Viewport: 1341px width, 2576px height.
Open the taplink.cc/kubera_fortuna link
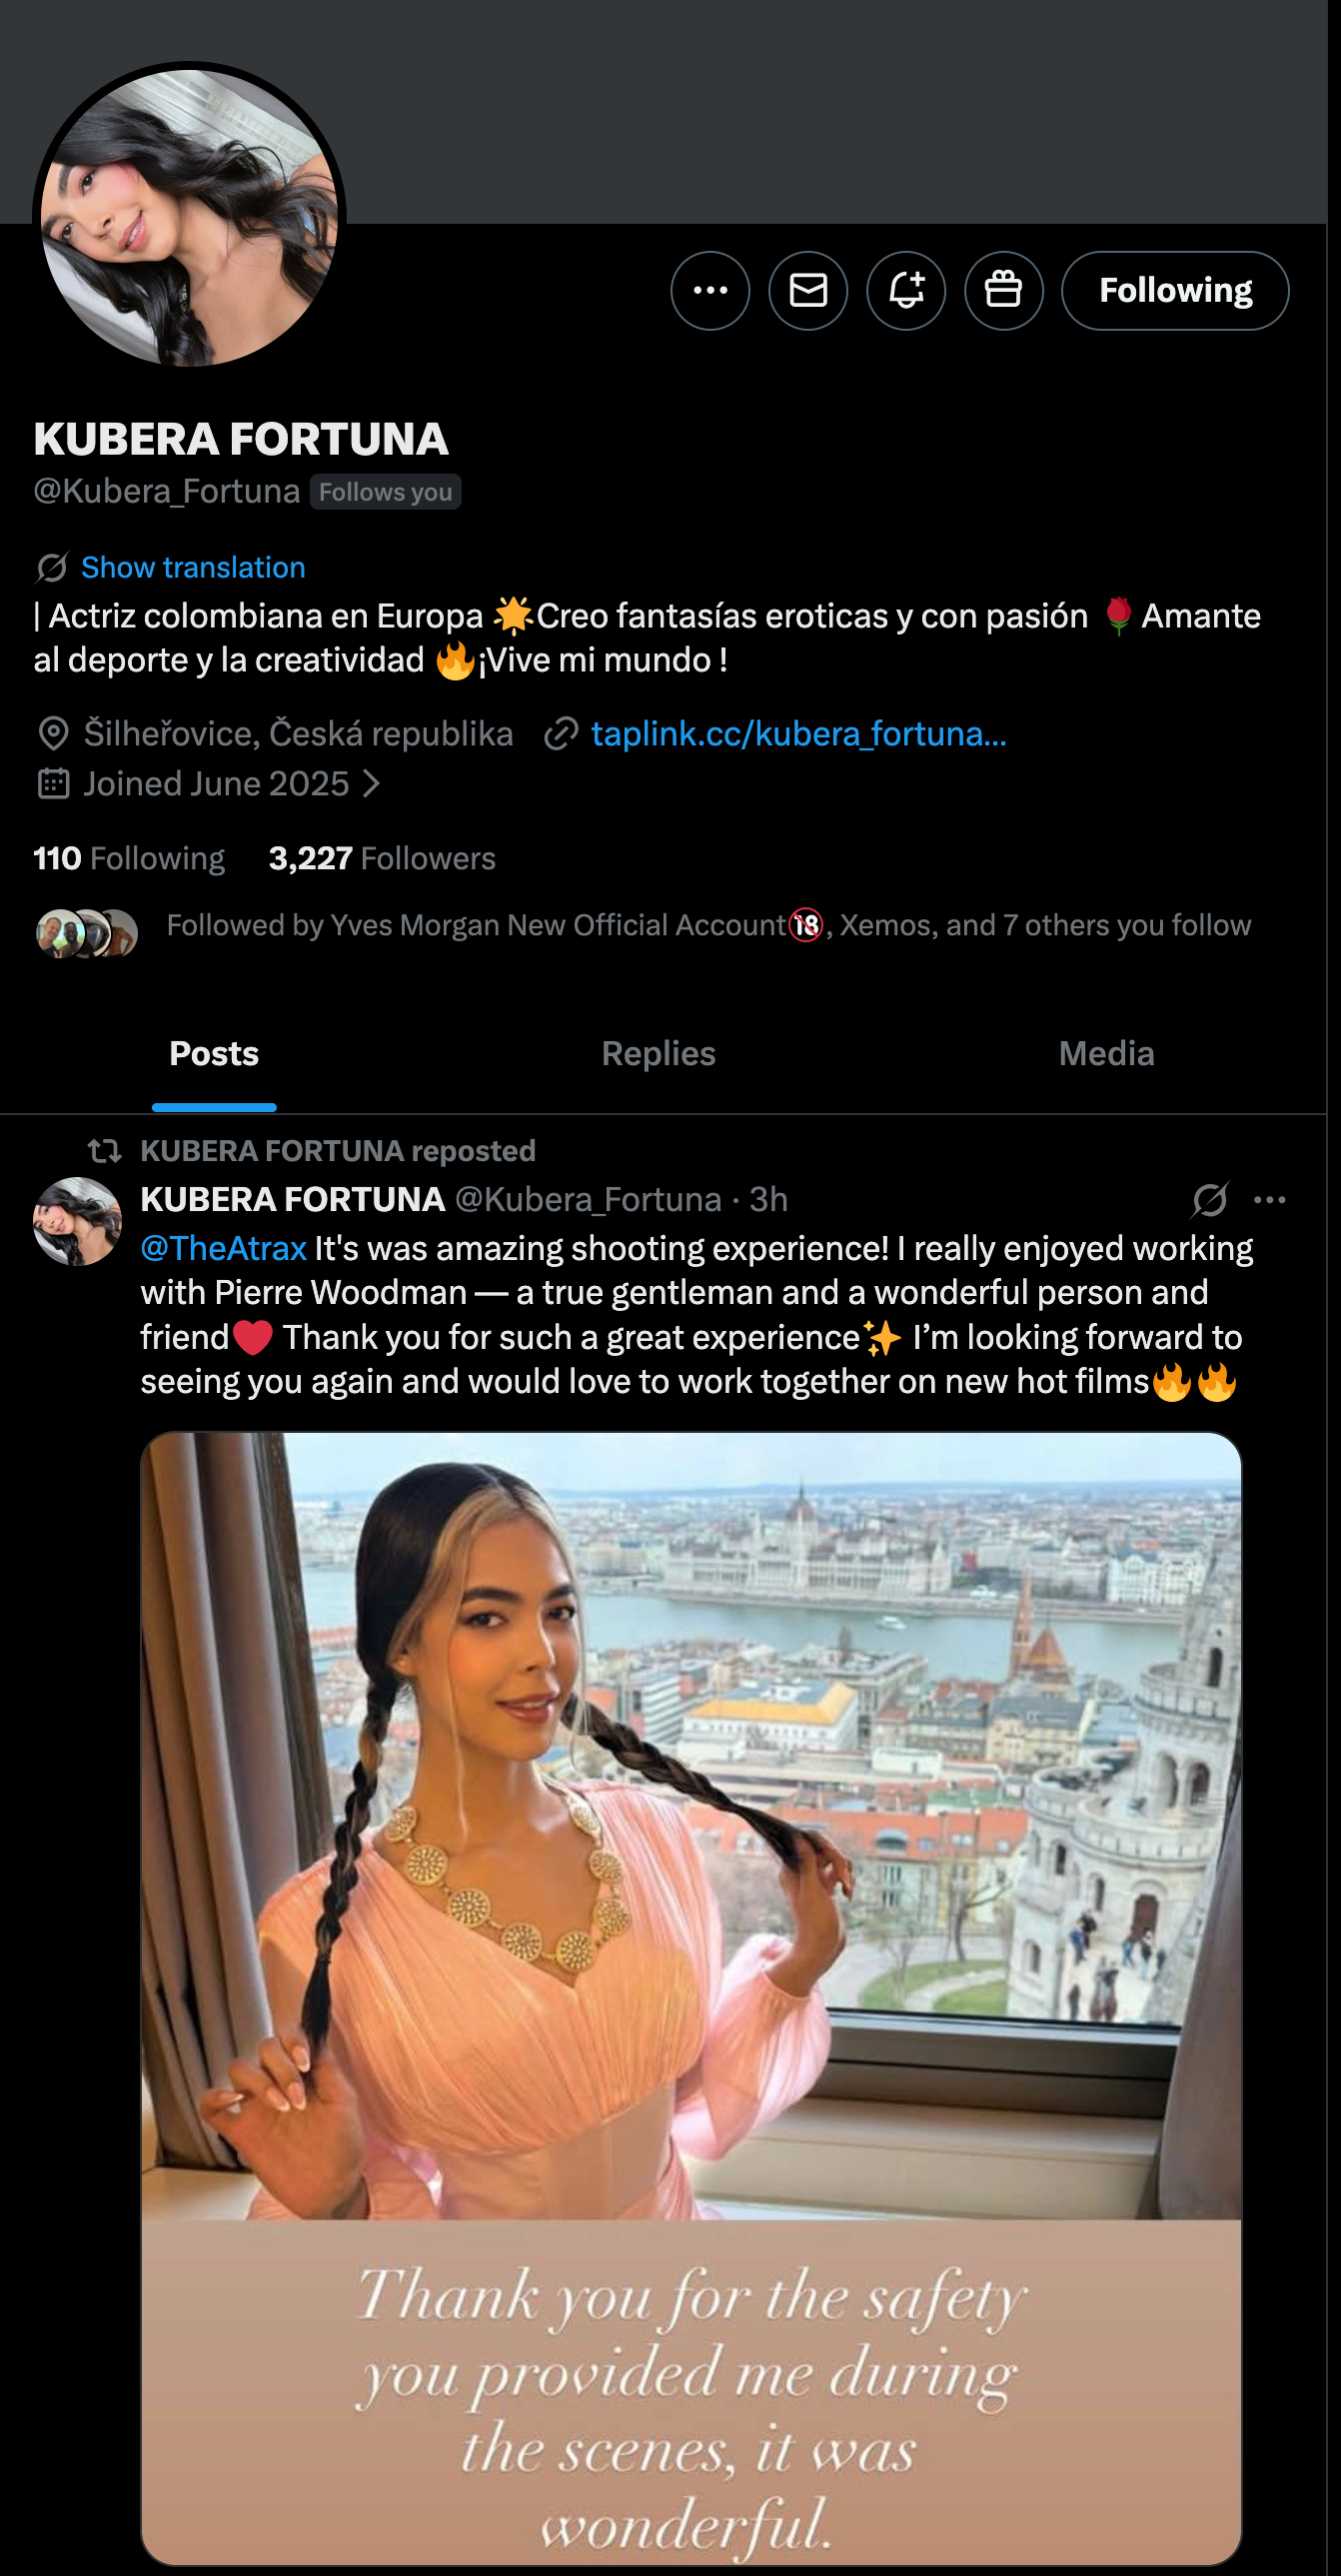[798, 734]
